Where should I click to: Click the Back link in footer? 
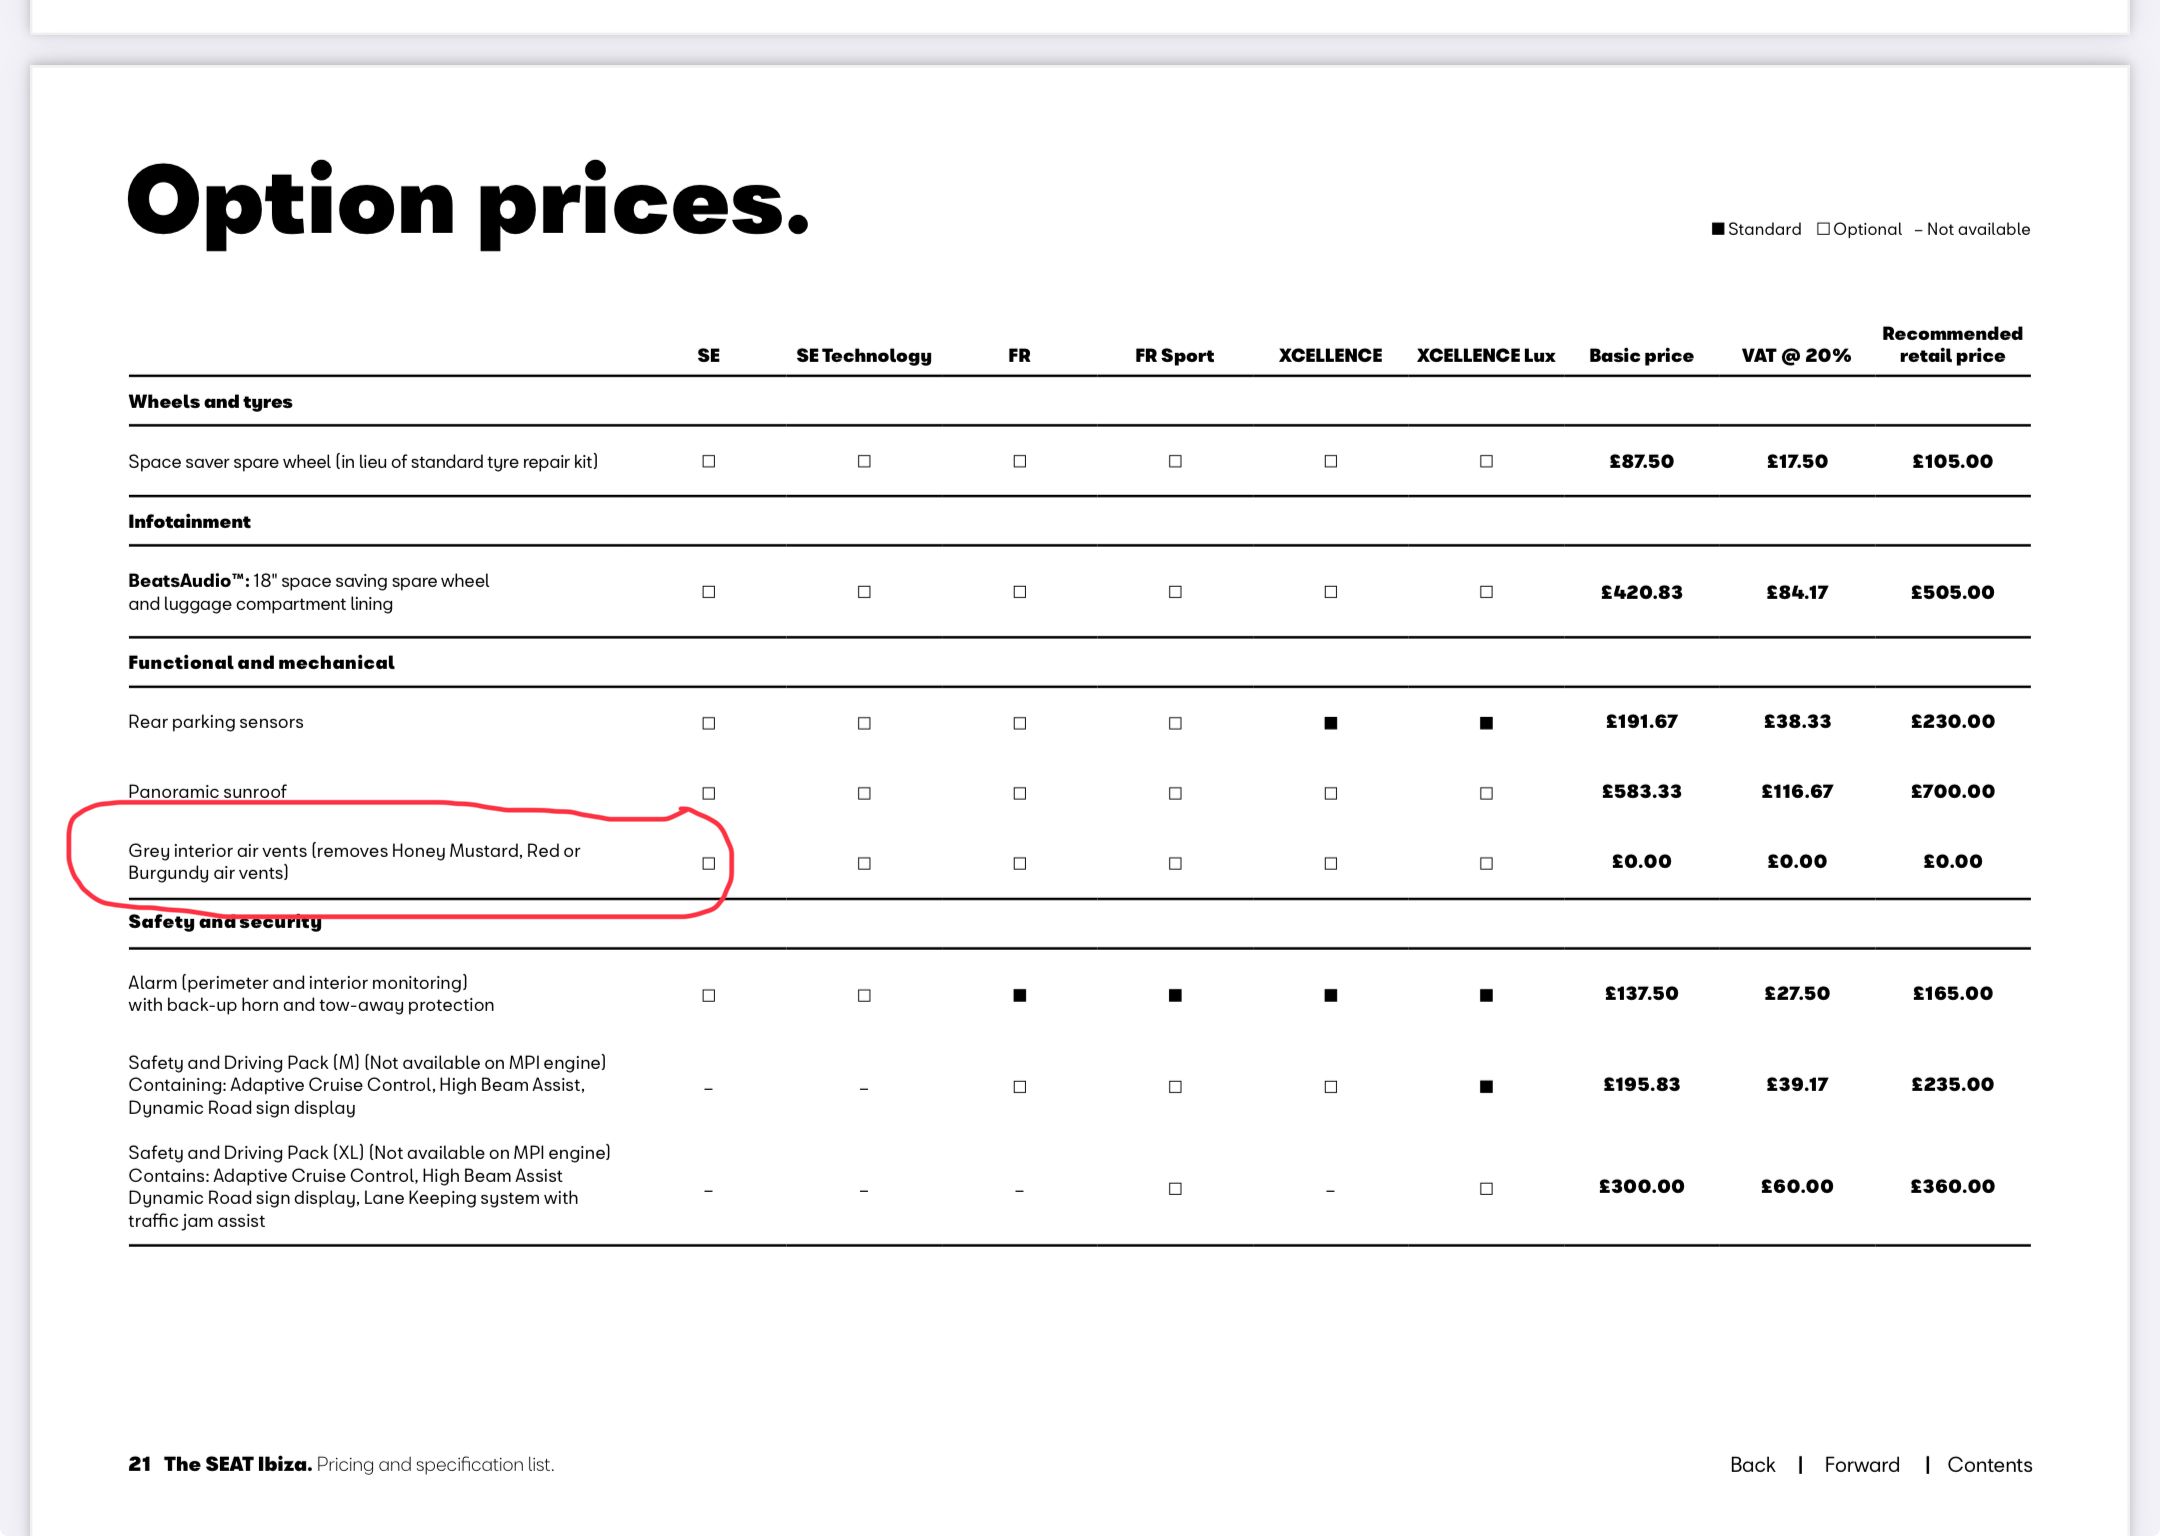(x=1752, y=1464)
